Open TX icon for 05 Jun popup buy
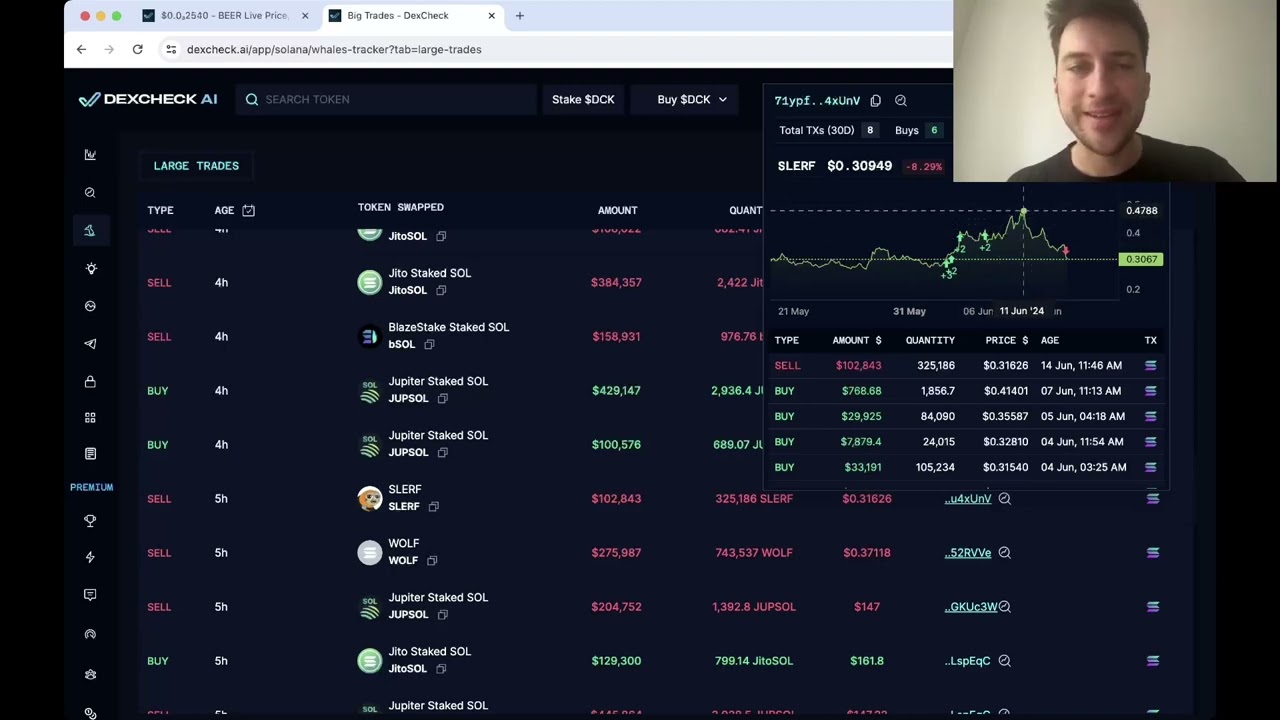This screenshot has height=720, width=1280. 1150,416
